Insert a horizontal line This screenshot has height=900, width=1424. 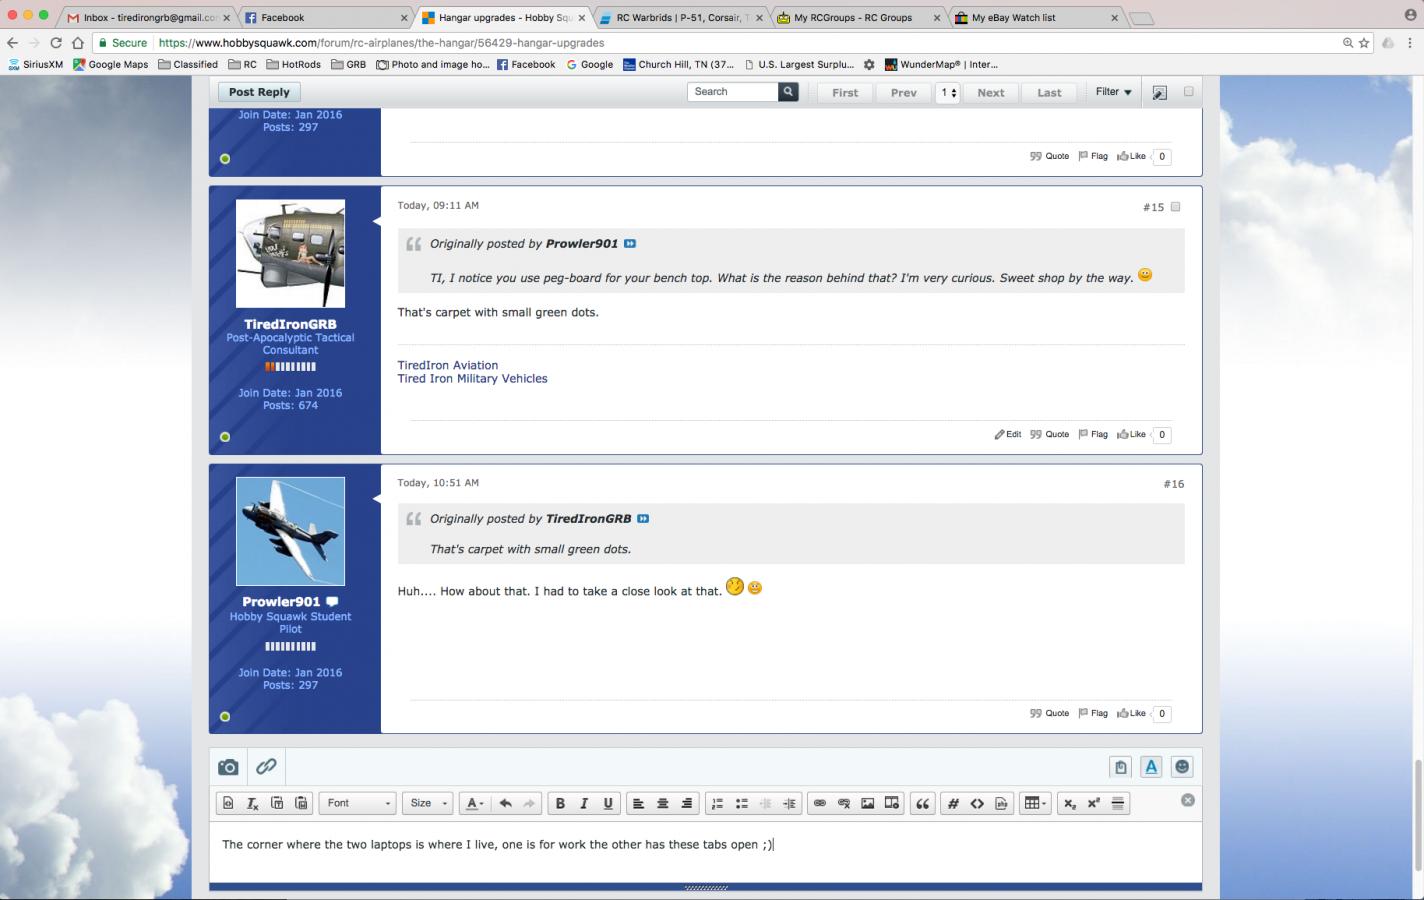click(1118, 803)
